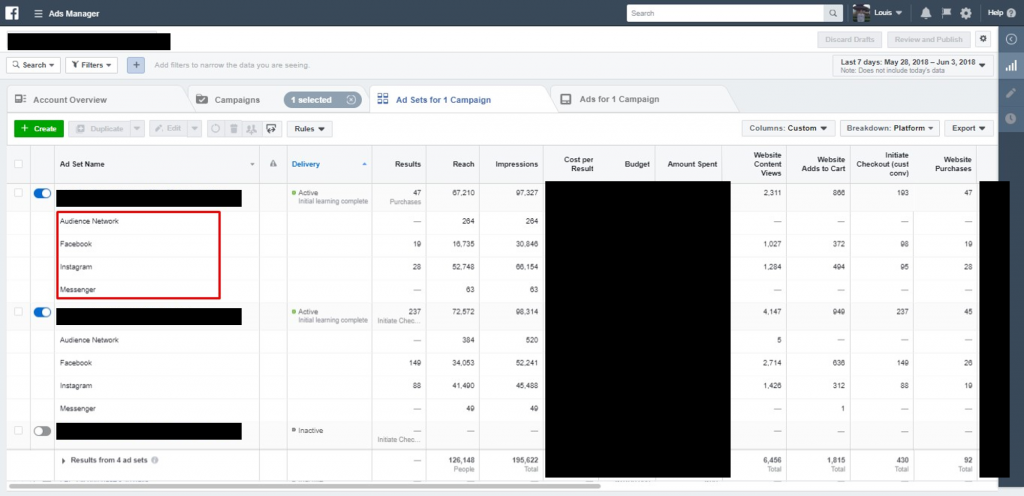Open the Ads Manager hamburger menu
The height and width of the screenshot is (496, 1024).
[39, 13]
